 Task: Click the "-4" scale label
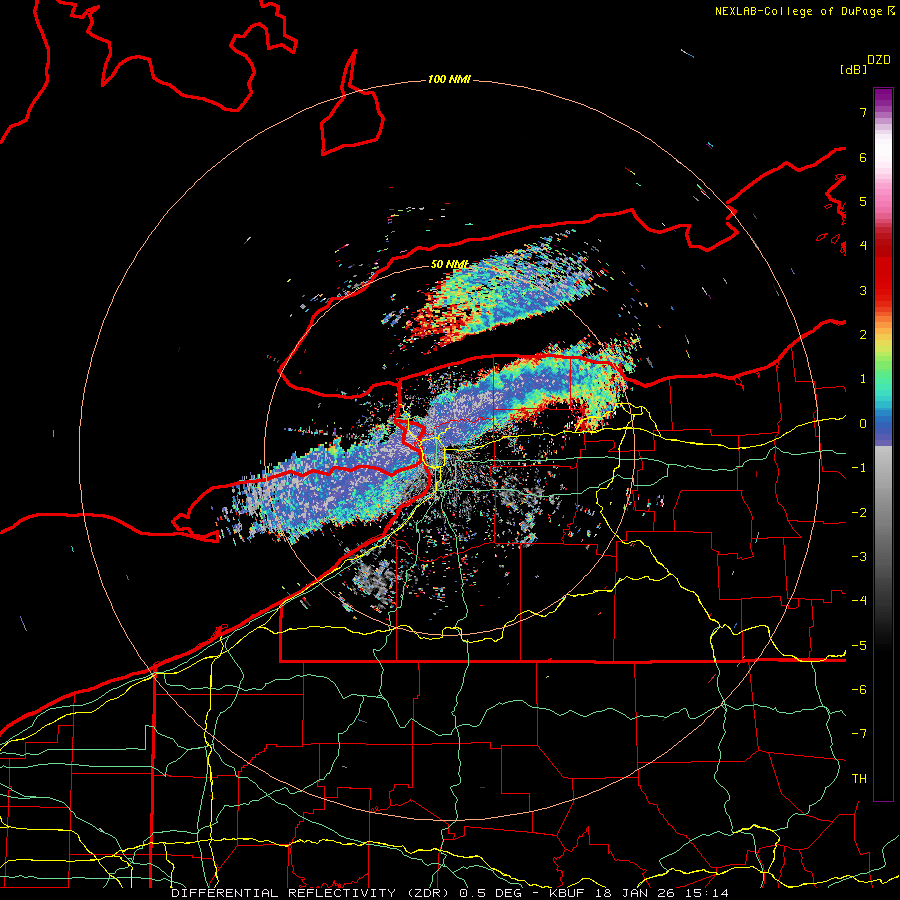(x=859, y=601)
